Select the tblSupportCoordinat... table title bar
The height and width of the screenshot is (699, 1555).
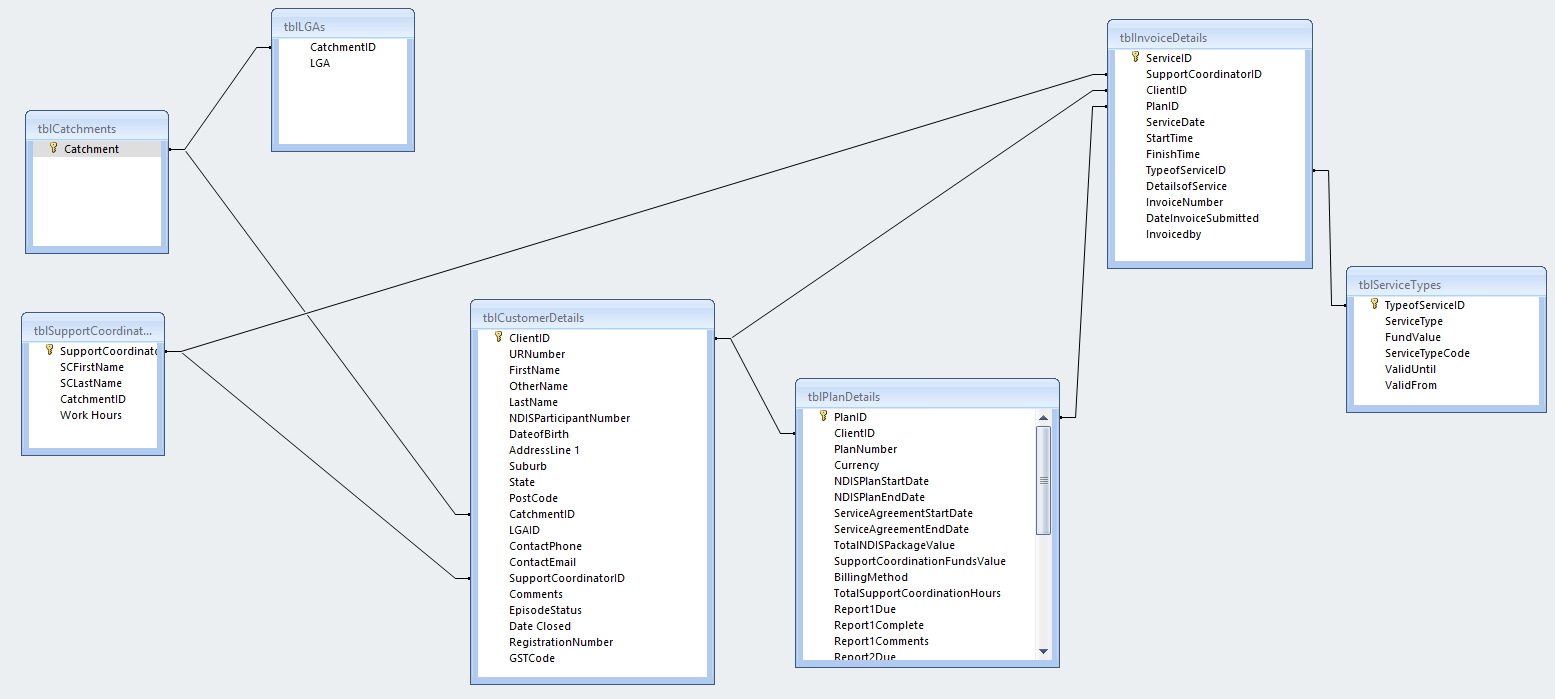click(x=93, y=330)
